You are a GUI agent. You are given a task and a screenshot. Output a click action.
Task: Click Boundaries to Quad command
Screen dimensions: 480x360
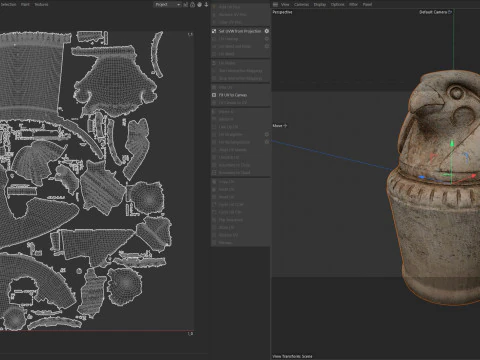pos(234,173)
